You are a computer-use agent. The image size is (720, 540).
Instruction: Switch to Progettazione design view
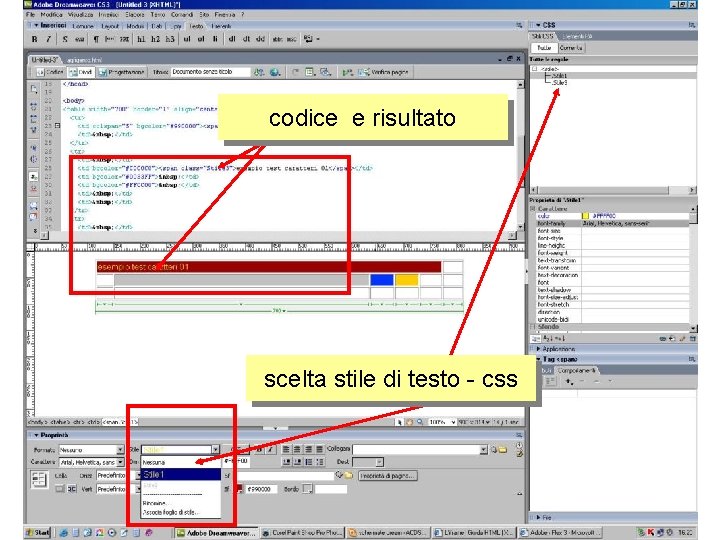[122, 72]
